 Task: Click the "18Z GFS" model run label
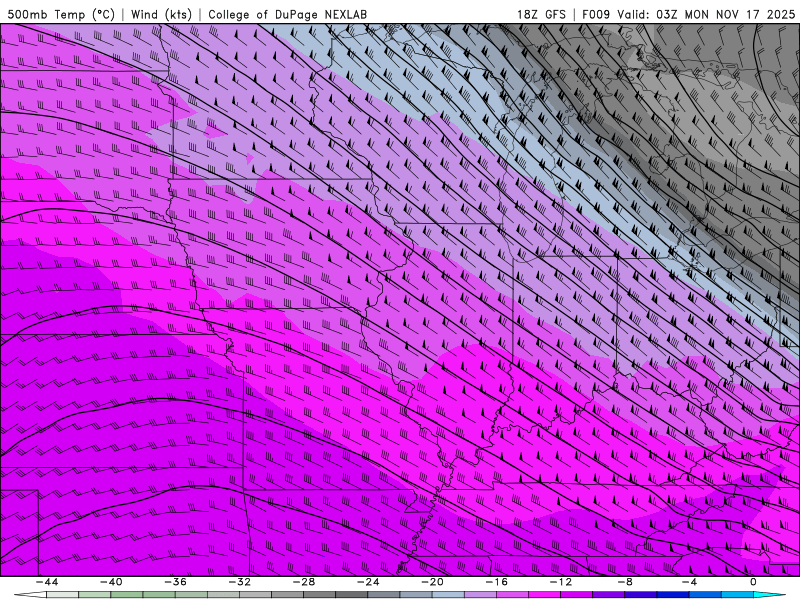tap(541, 14)
